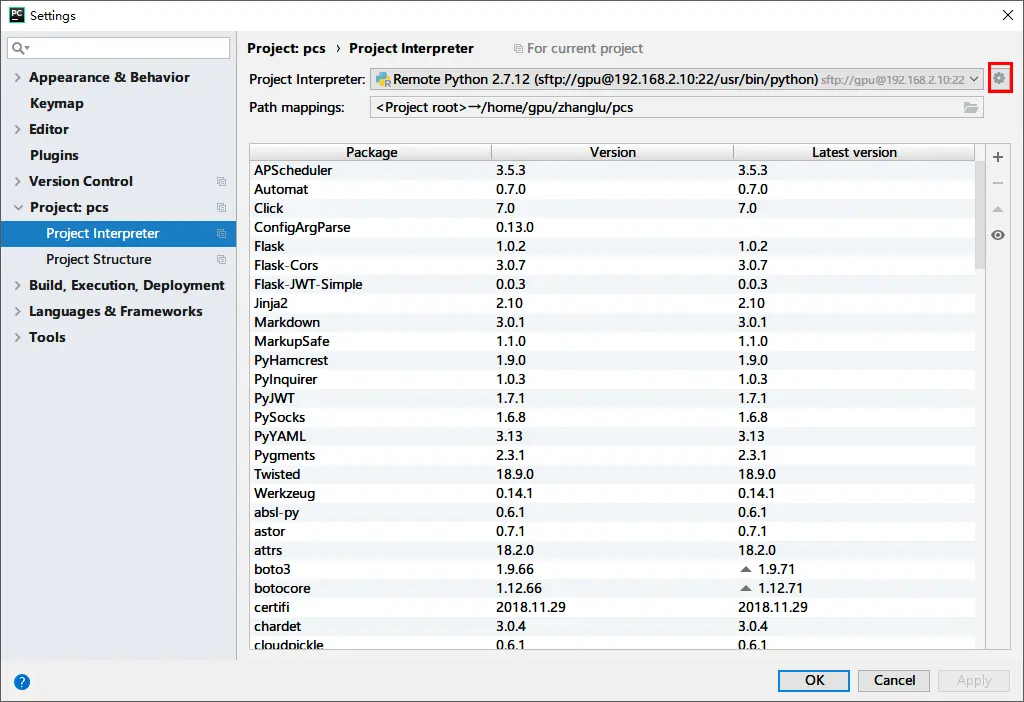1024x702 pixels.
Task: Open Project Structure settings page
Action: tap(99, 259)
